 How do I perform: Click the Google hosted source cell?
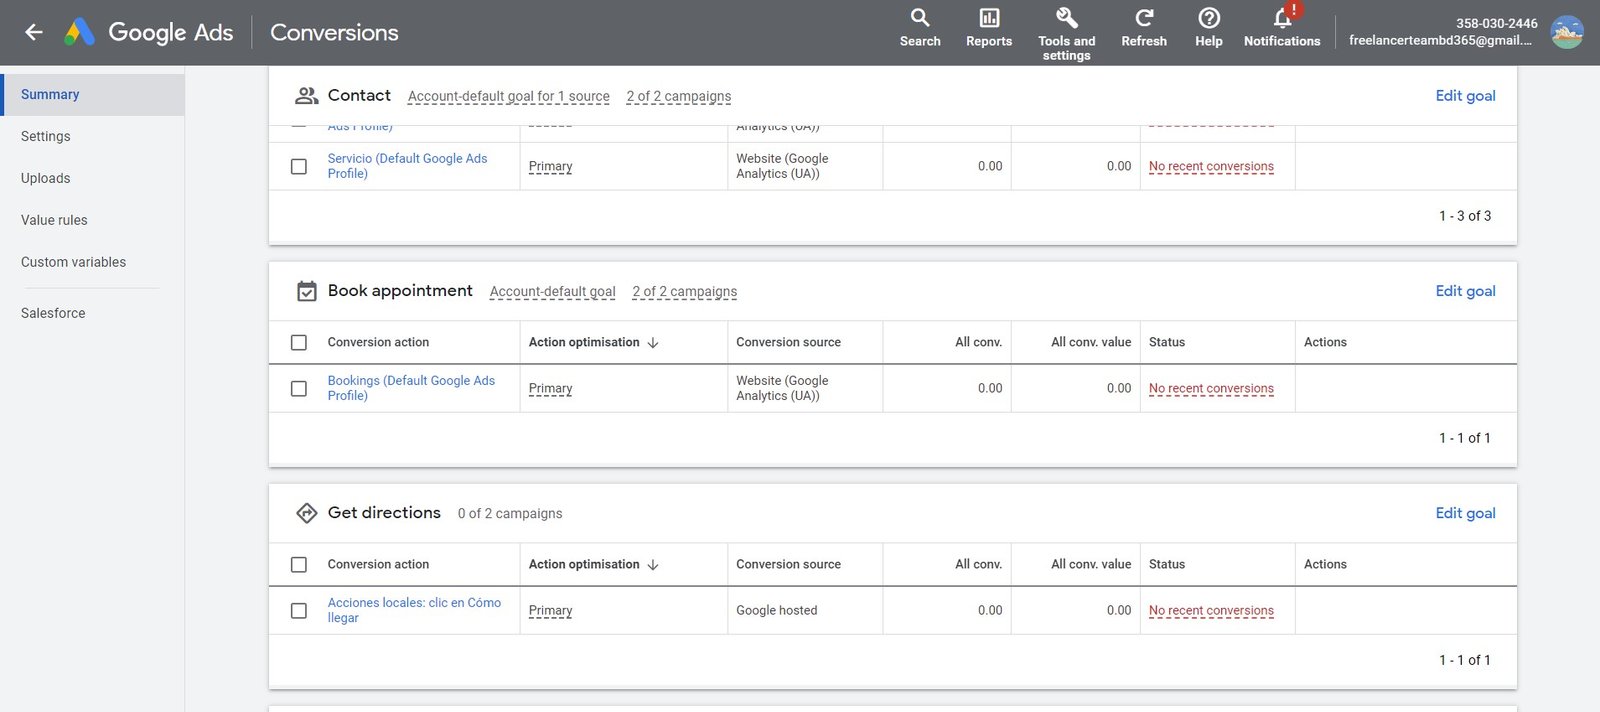click(776, 610)
